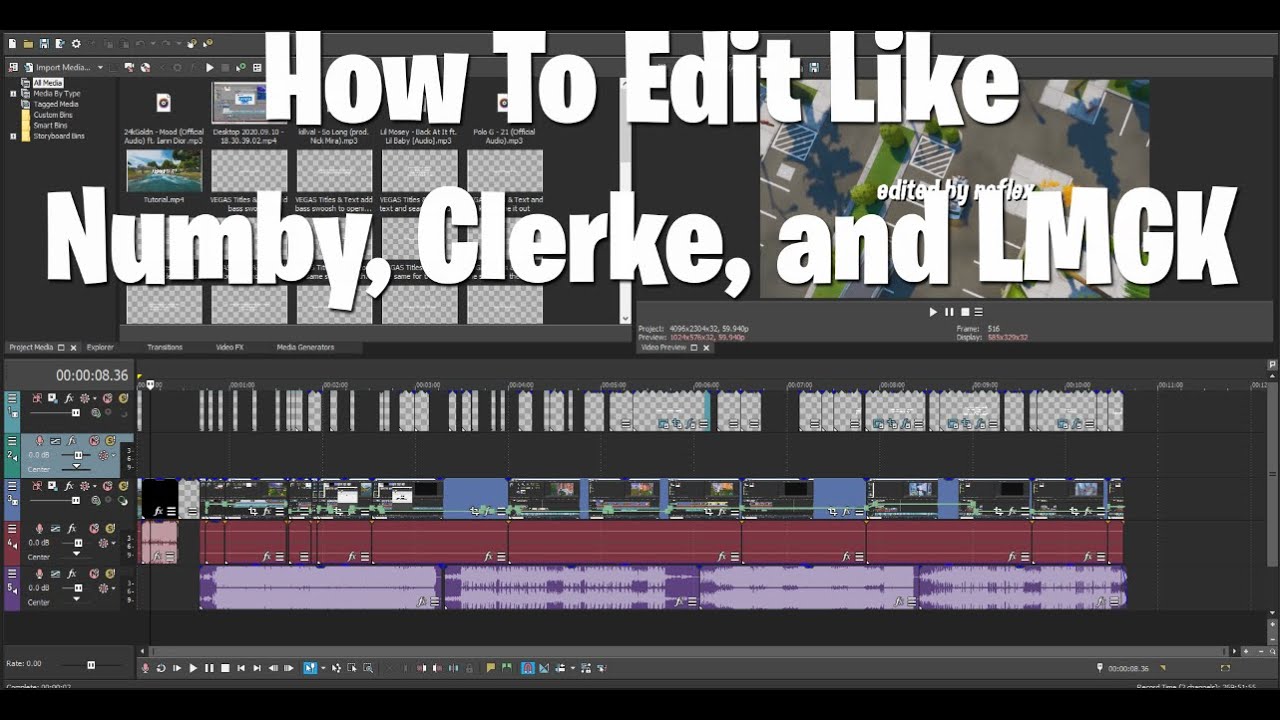Select the Tutorial.mp4 thumbnail
Image resolution: width=1280 pixels, height=720 pixels.
coord(164,171)
